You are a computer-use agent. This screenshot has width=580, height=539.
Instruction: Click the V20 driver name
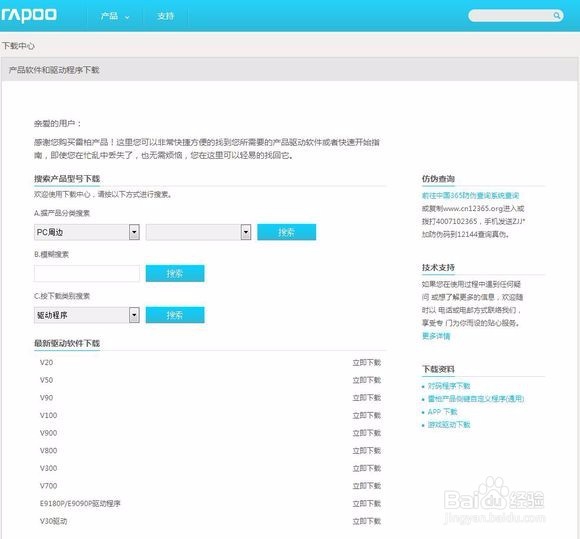pos(46,363)
